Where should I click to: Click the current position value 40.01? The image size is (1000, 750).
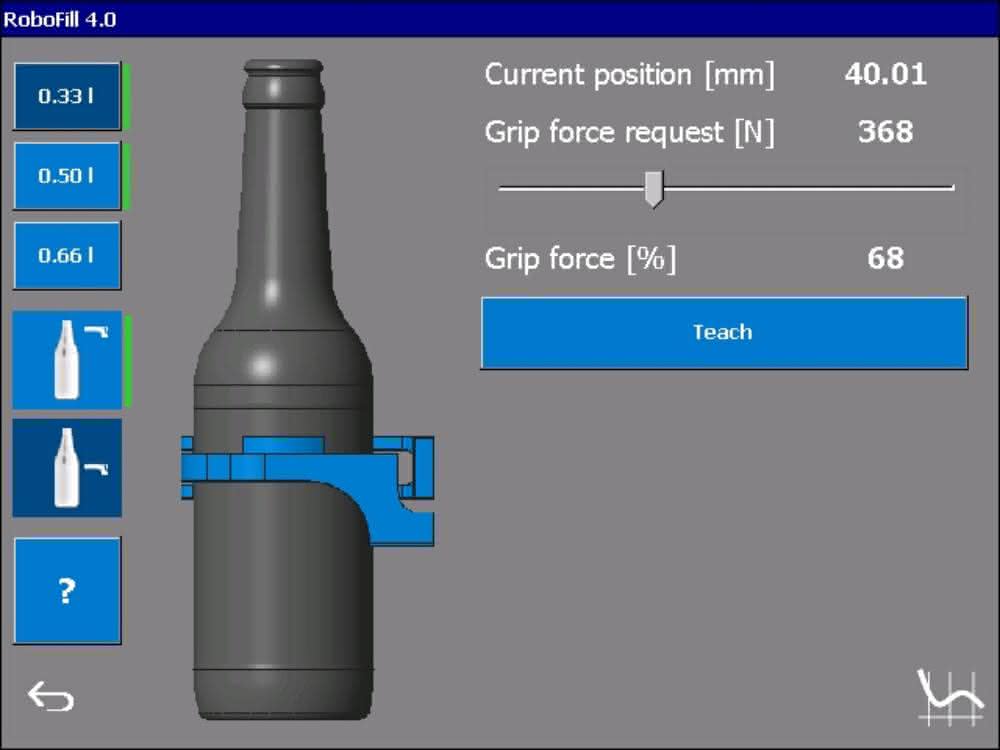click(x=885, y=74)
